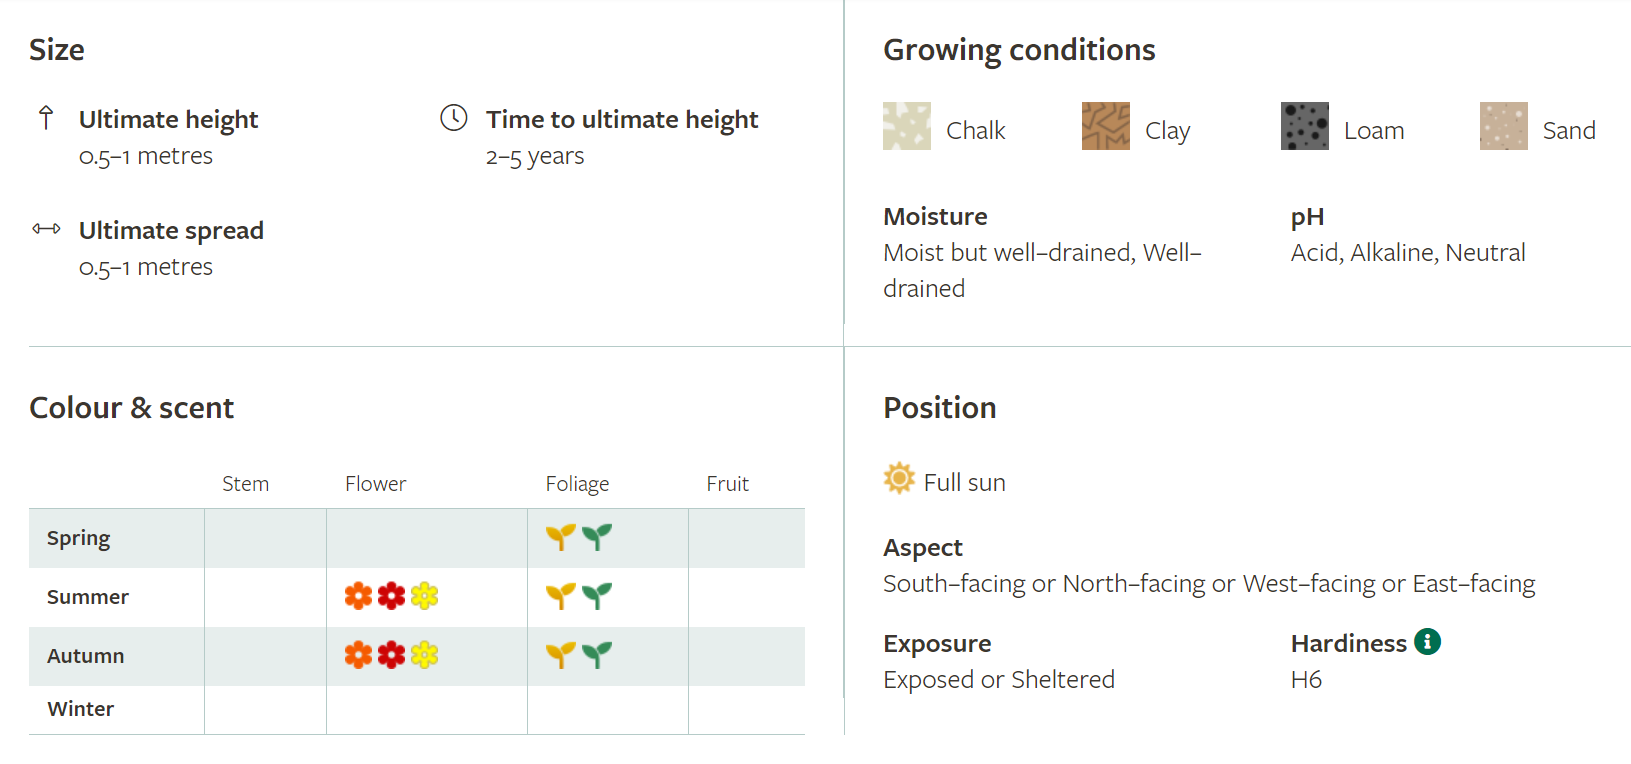Click the Growing conditions heading
1631x764 pixels.
point(1019,50)
